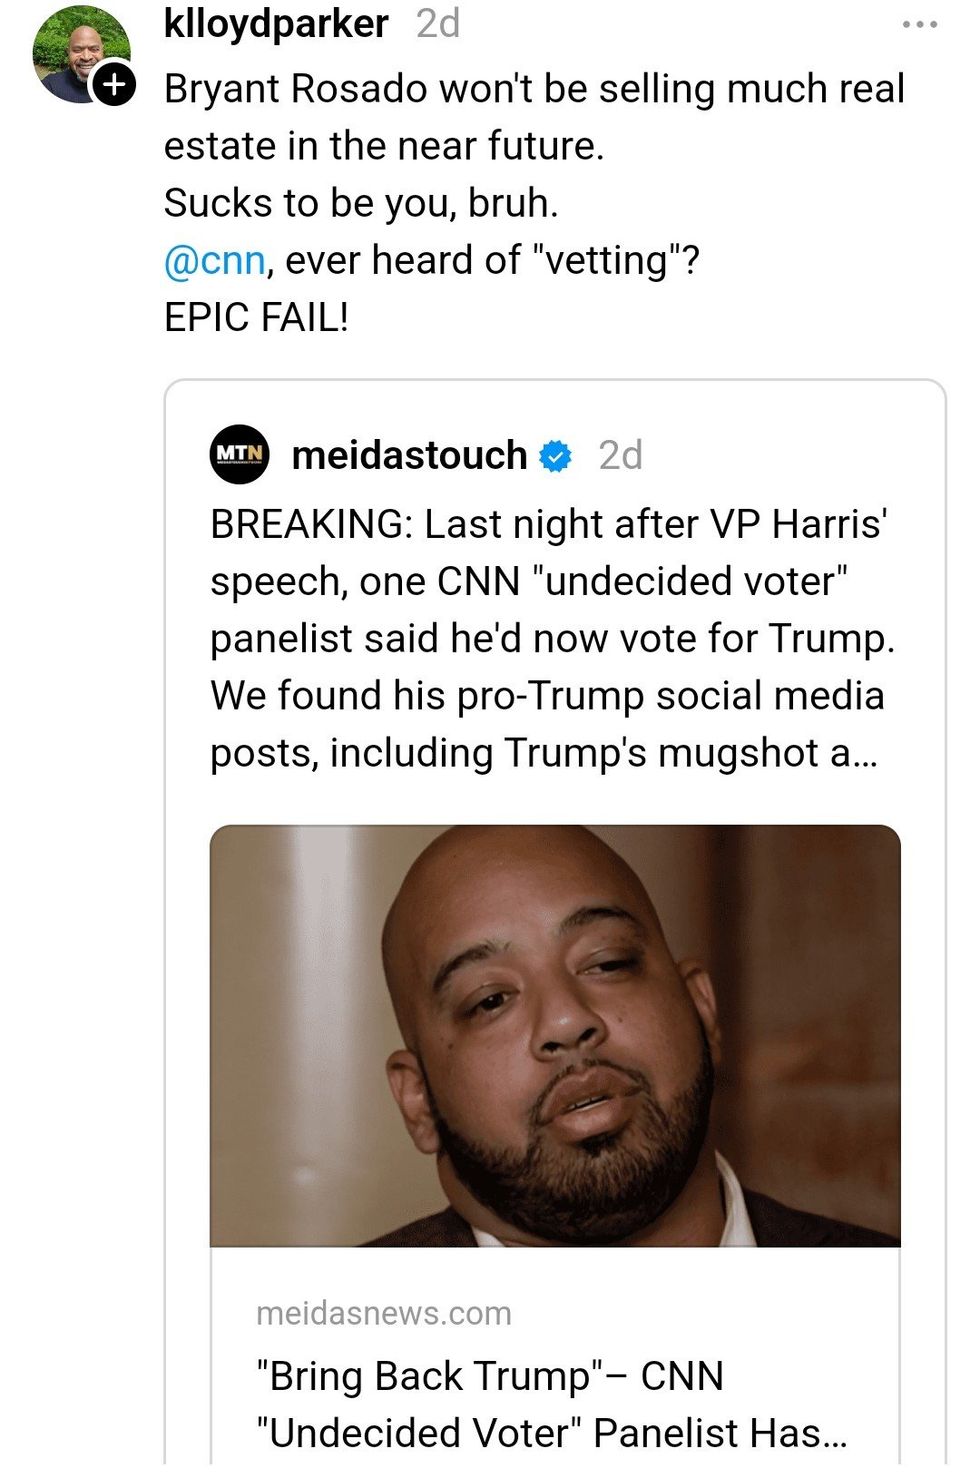The image size is (980, 1476).
Task: Click the 2d timestamp beside meidastouch
Action: point(620,455)
